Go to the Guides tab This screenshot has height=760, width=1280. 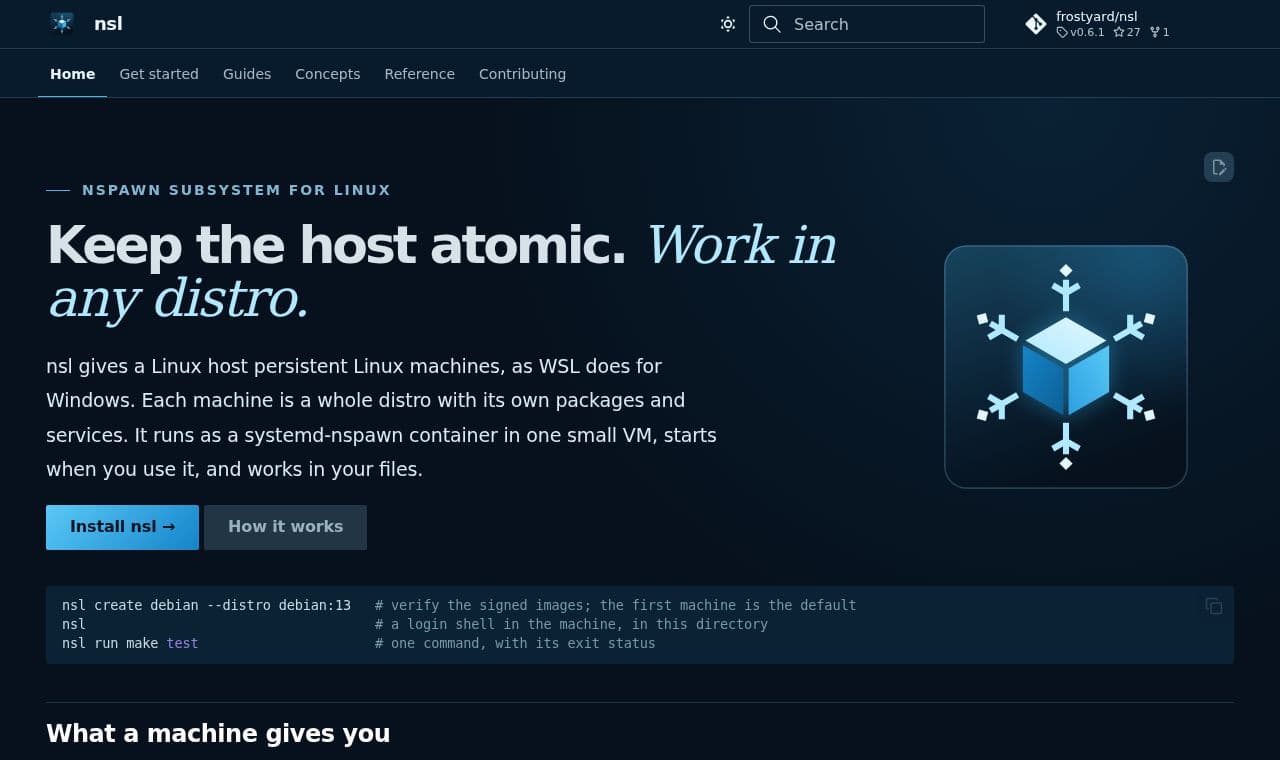[247, 74]
